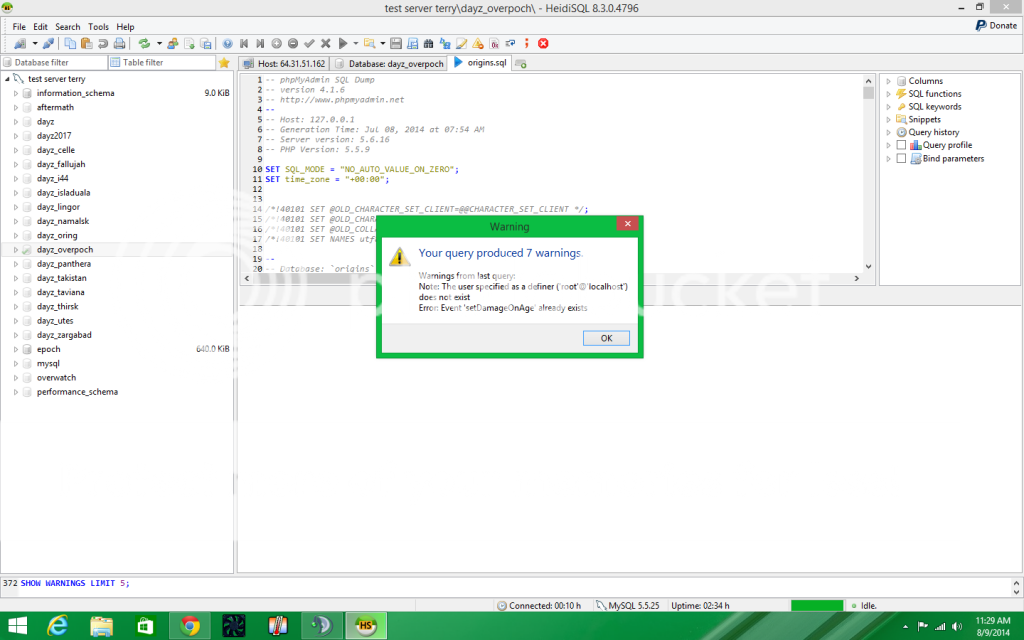Click the query editor vertical scrollbar
Viewport: 1024px width, 640px height.
coord(868,174)
